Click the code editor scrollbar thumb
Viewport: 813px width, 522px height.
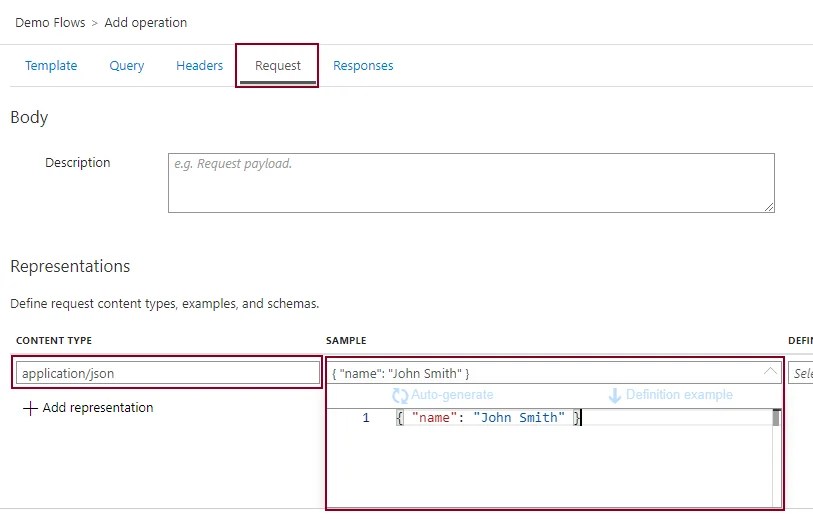click(776, 418)
